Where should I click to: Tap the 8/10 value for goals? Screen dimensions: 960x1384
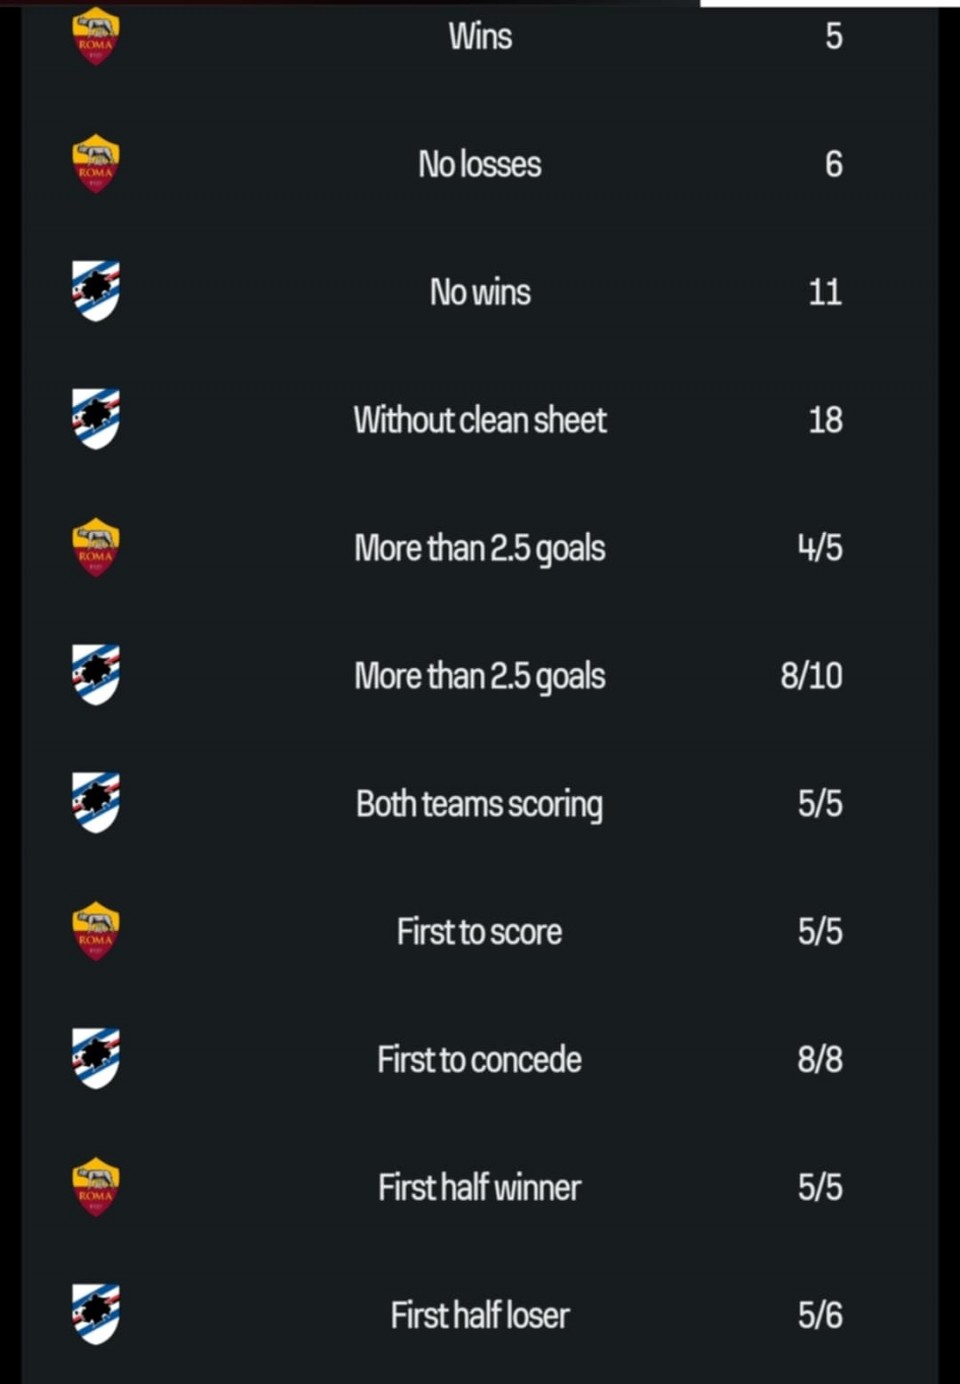(811, 676)
